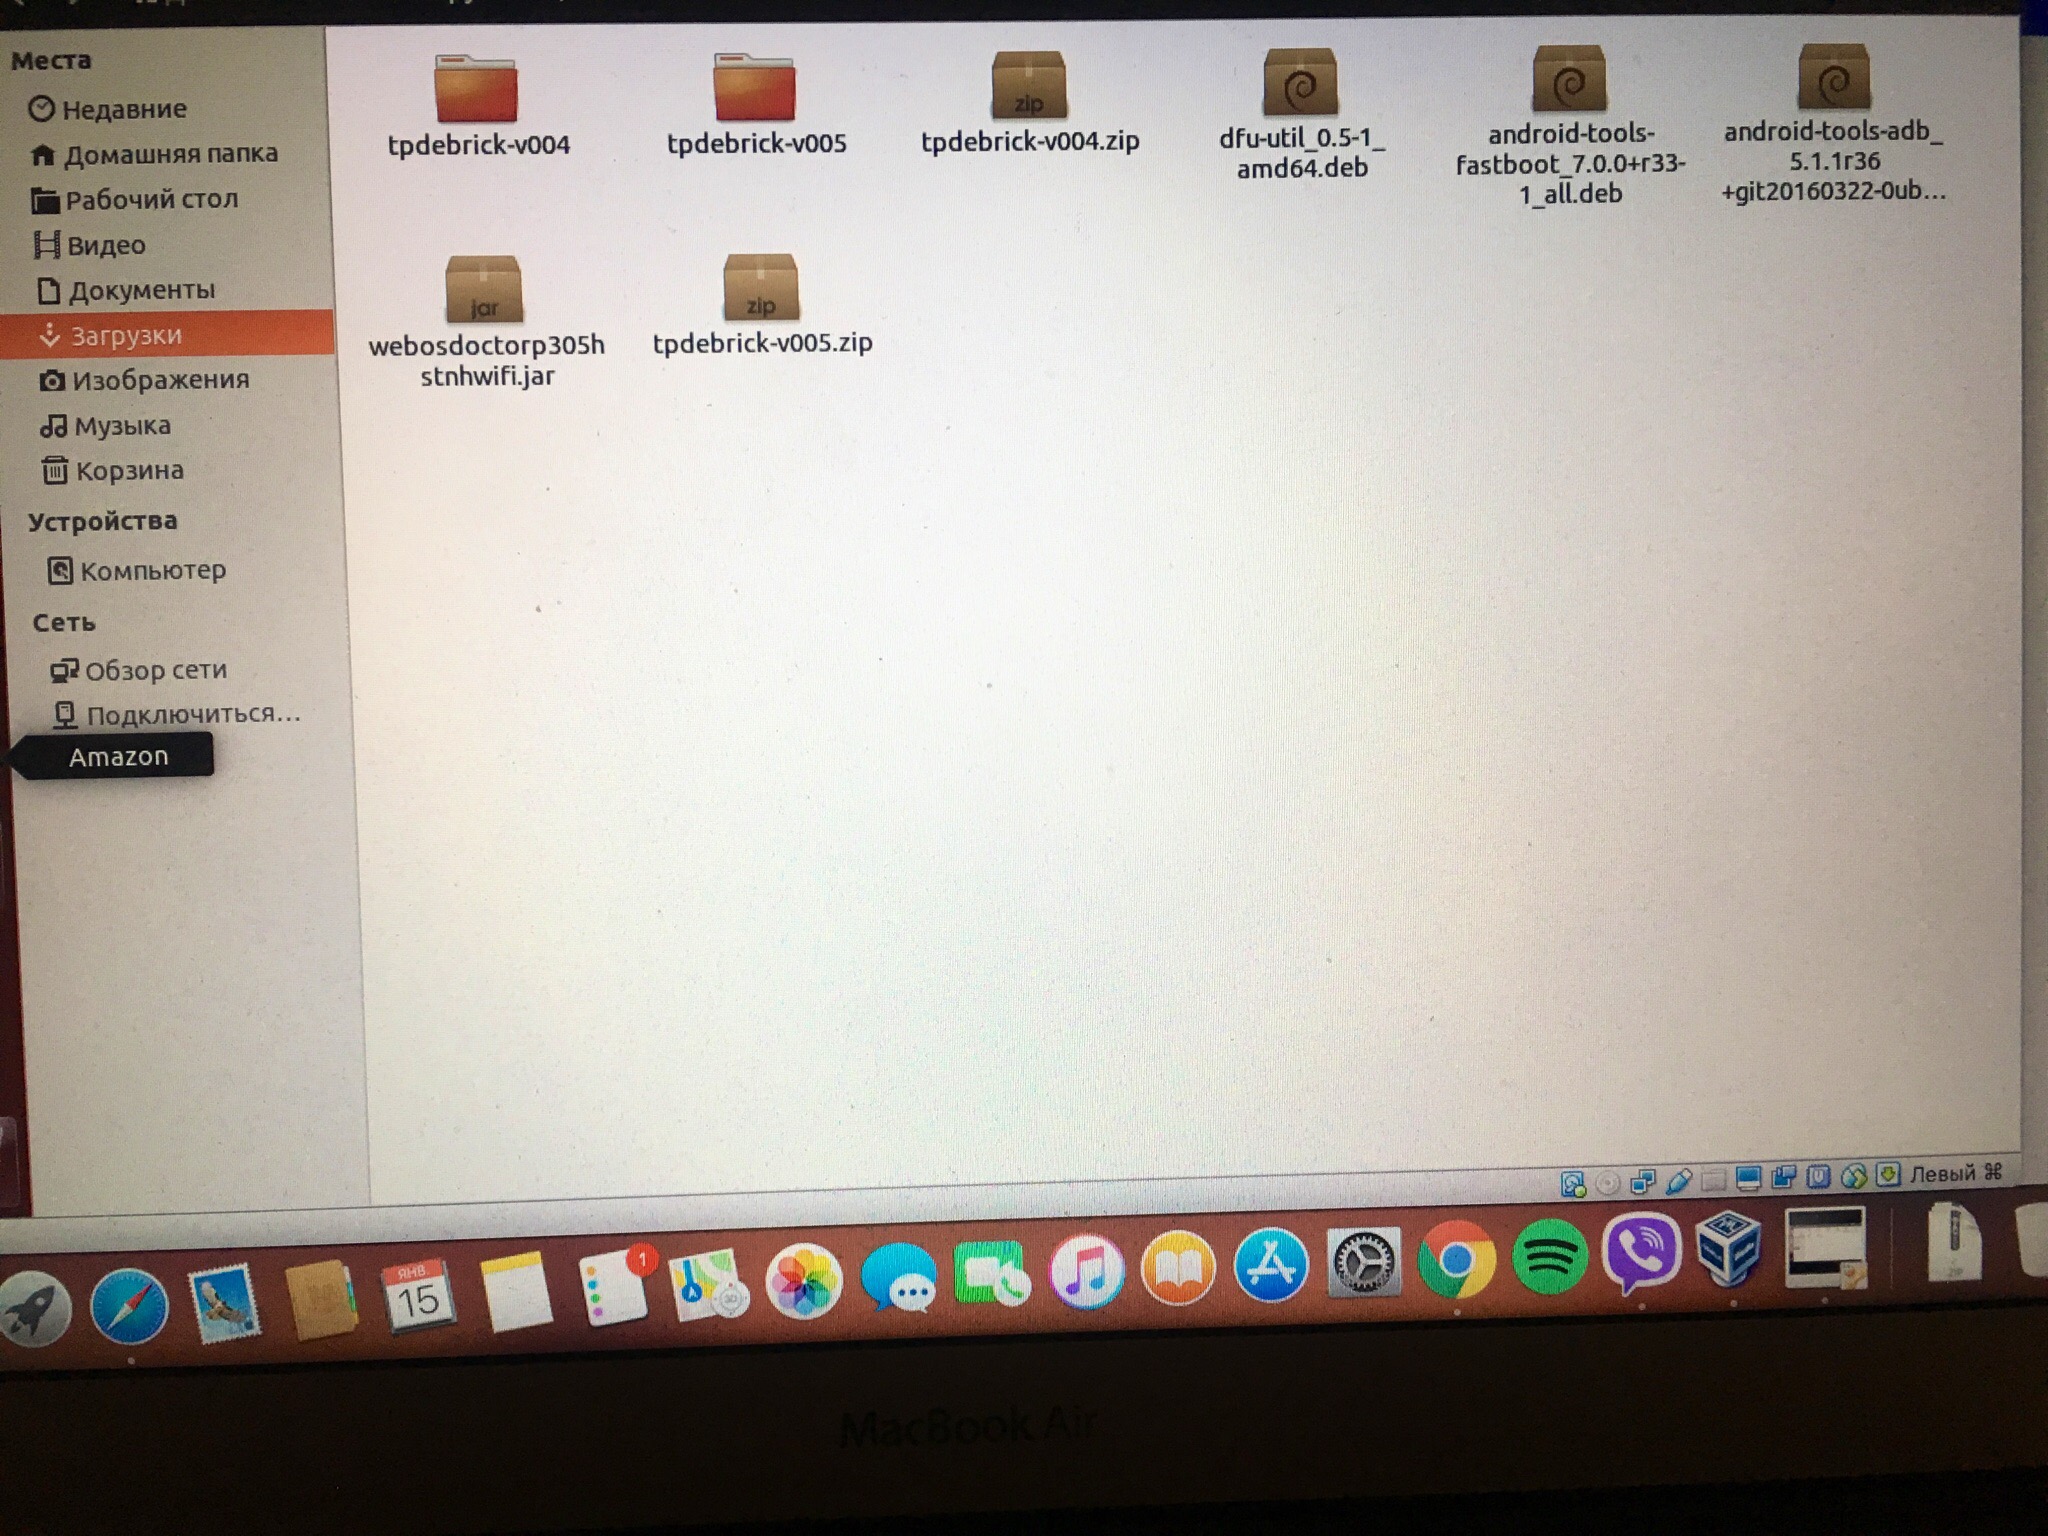Viewport: 2048px width, 1536px height.
Task: Open the tpdebrick-v004 folder
Action: [476, 90]
